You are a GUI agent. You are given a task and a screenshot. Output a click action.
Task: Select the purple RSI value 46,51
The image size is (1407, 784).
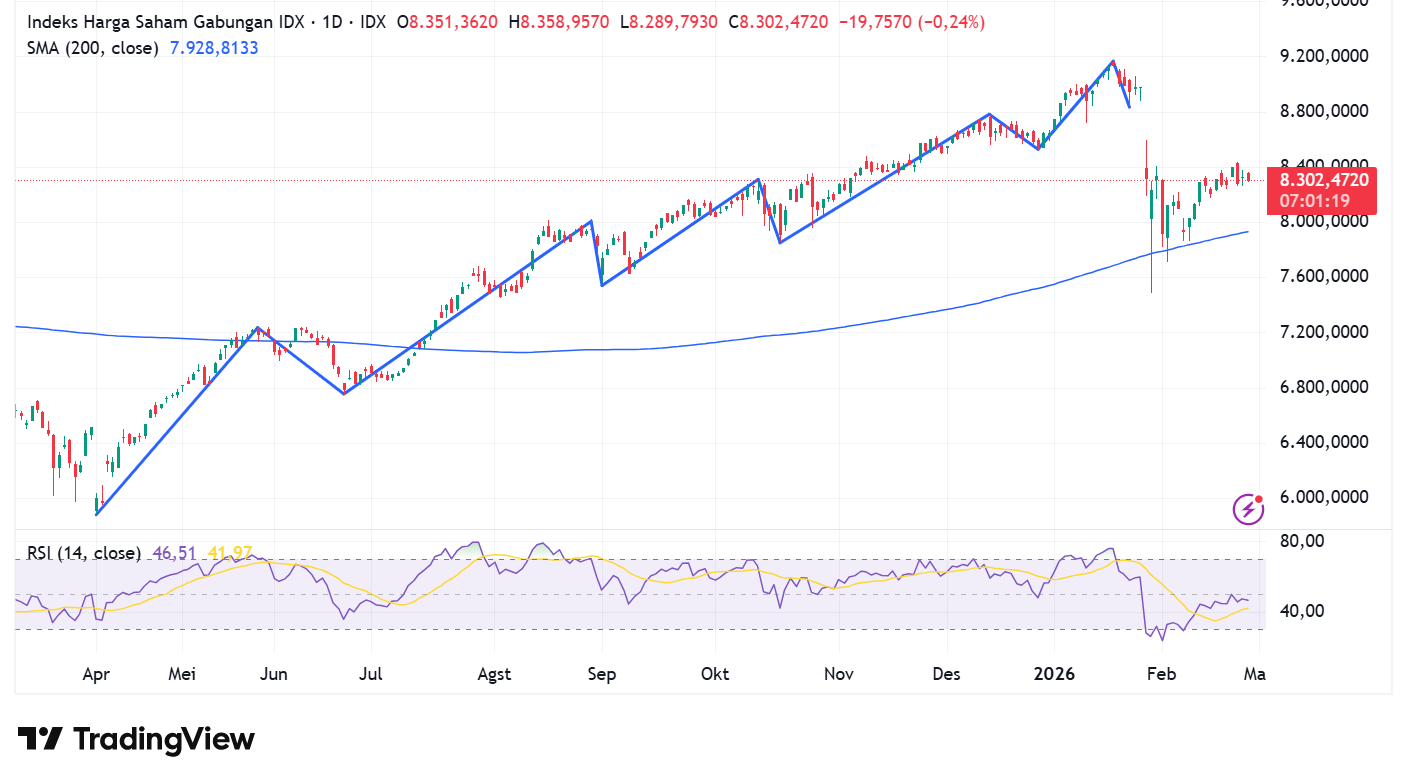[x=171, y=551]
